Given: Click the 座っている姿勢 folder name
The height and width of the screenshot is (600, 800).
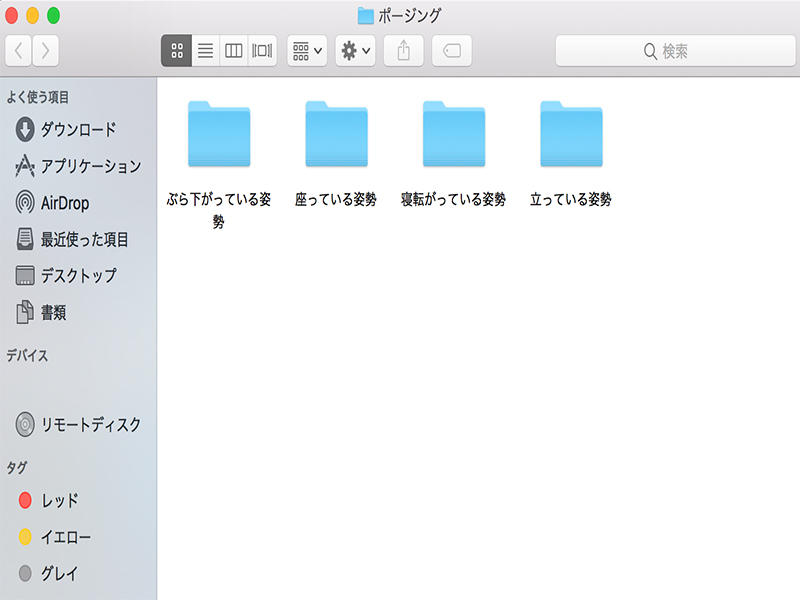Looking at the screenshot, I should tap(336, 199).
